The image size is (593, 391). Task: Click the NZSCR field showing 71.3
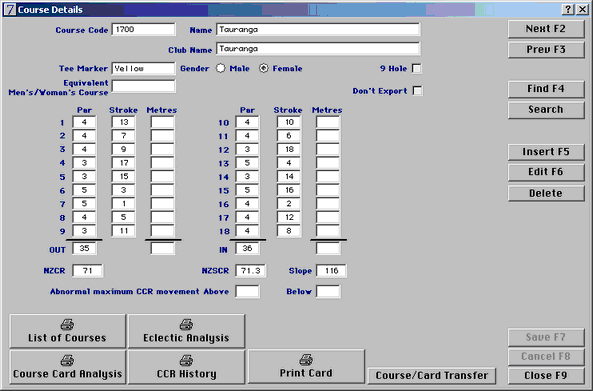(250, 271)
